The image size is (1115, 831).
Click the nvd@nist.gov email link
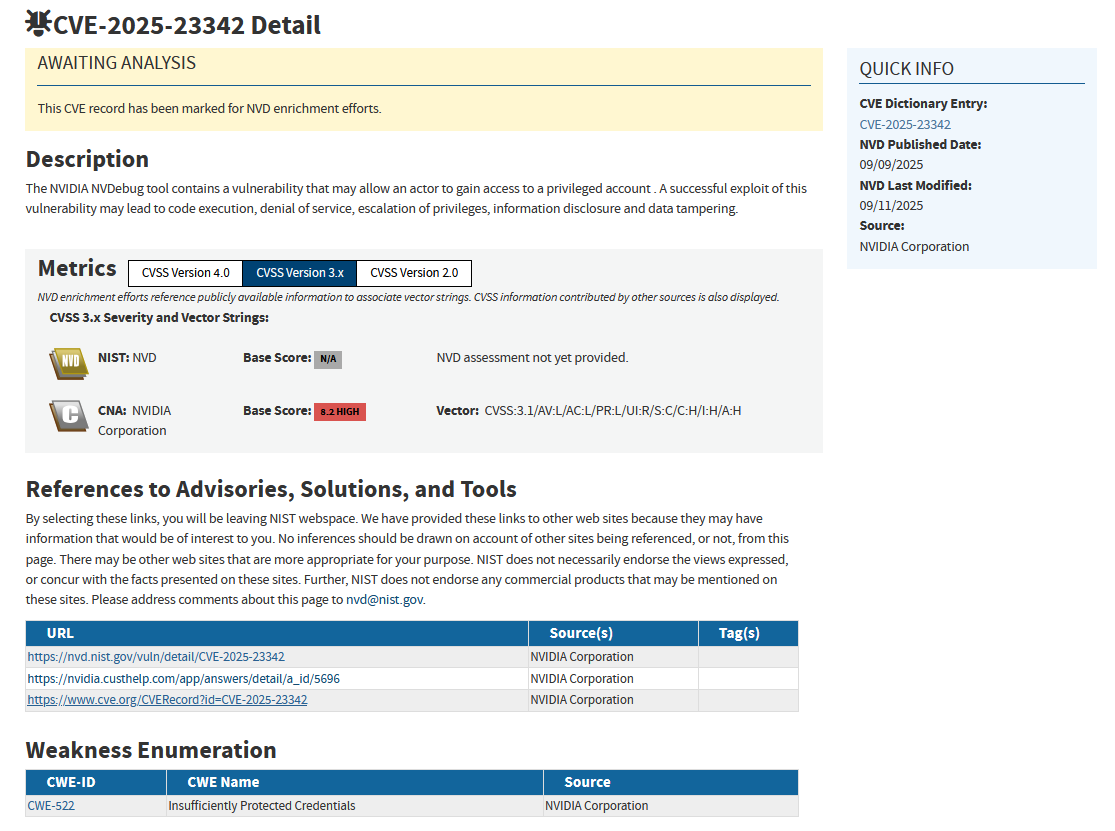[385, 600]
